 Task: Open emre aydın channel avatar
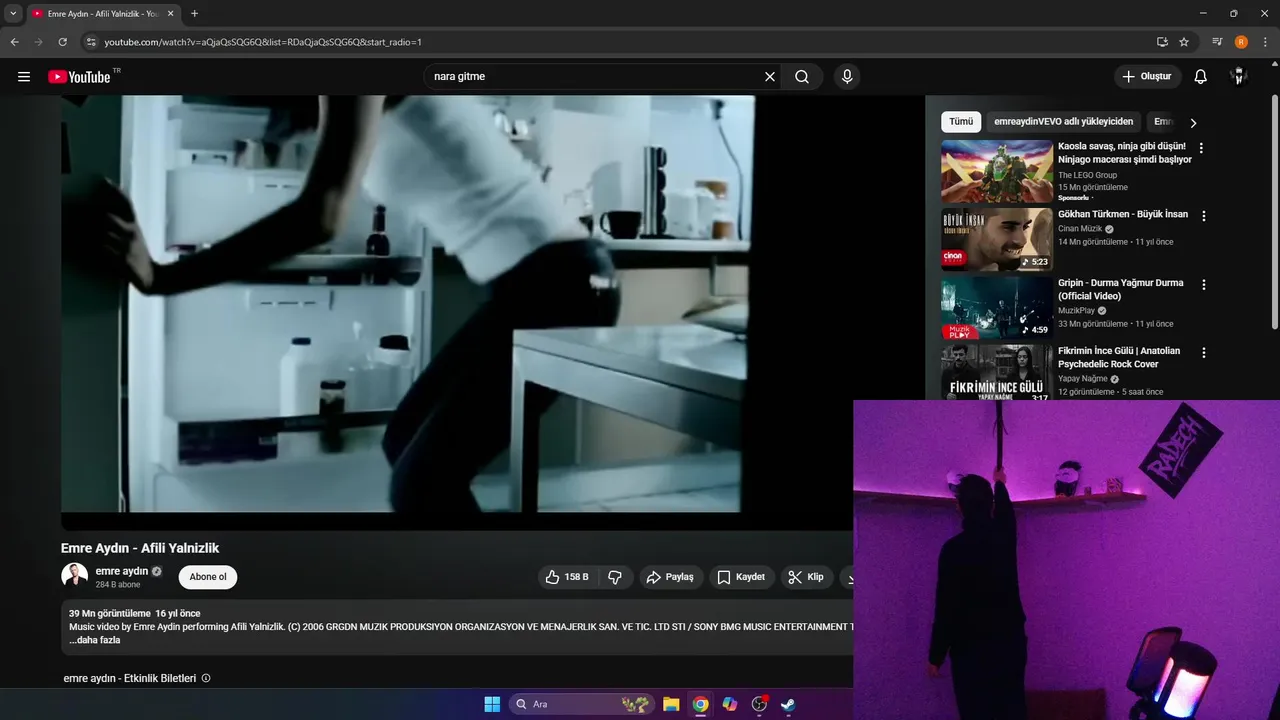75,576
